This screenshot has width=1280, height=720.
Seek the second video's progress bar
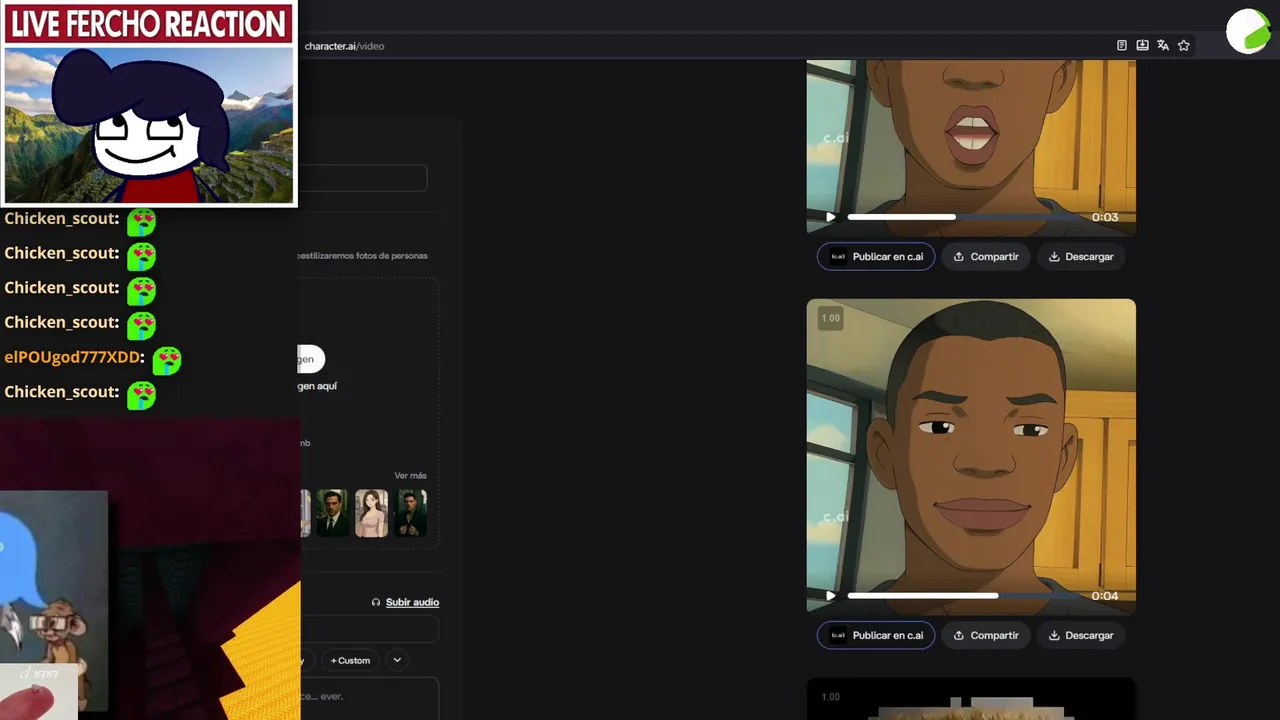(965, 596)
